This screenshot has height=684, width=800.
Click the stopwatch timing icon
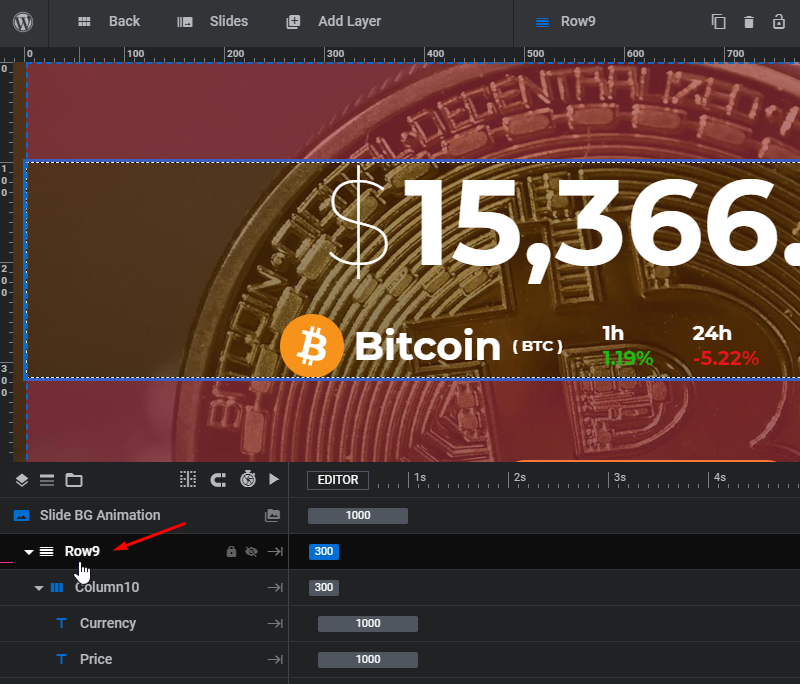click(248, 479)
